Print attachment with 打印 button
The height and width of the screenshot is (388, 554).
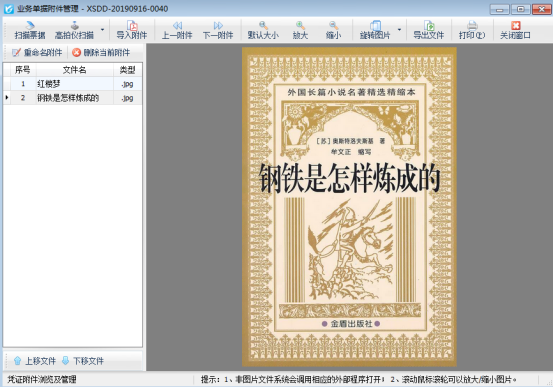pos(472,30)
